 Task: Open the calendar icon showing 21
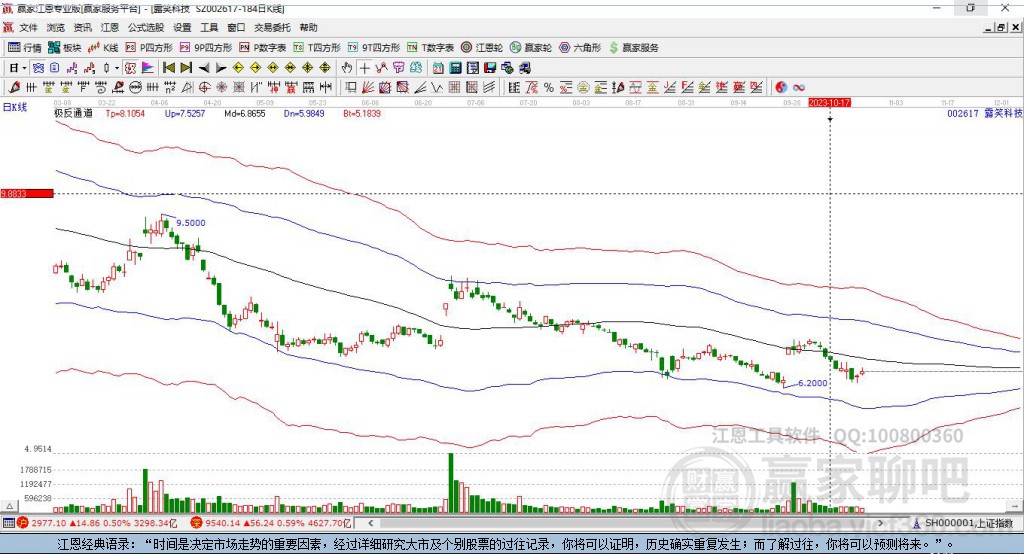pos(438,68)
